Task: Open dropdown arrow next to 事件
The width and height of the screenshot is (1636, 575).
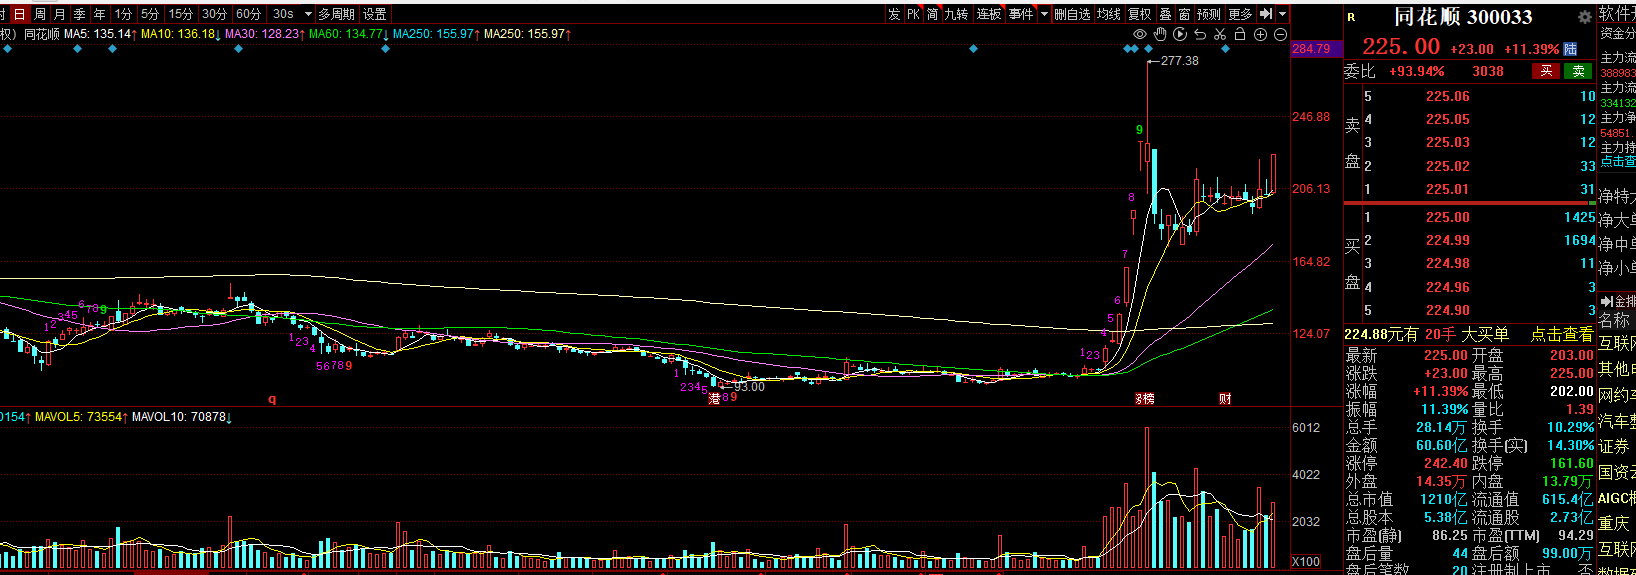Action: coord(1044,14)
